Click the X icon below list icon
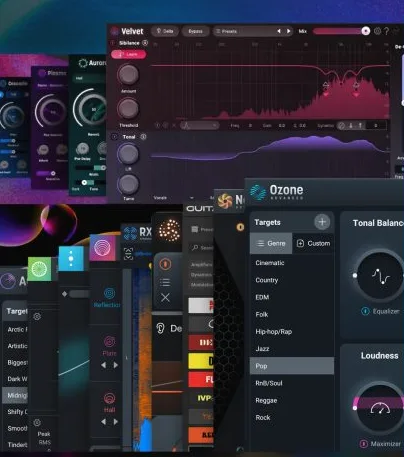The width and height of the screenshot is (404, 457). pos(165,297)
